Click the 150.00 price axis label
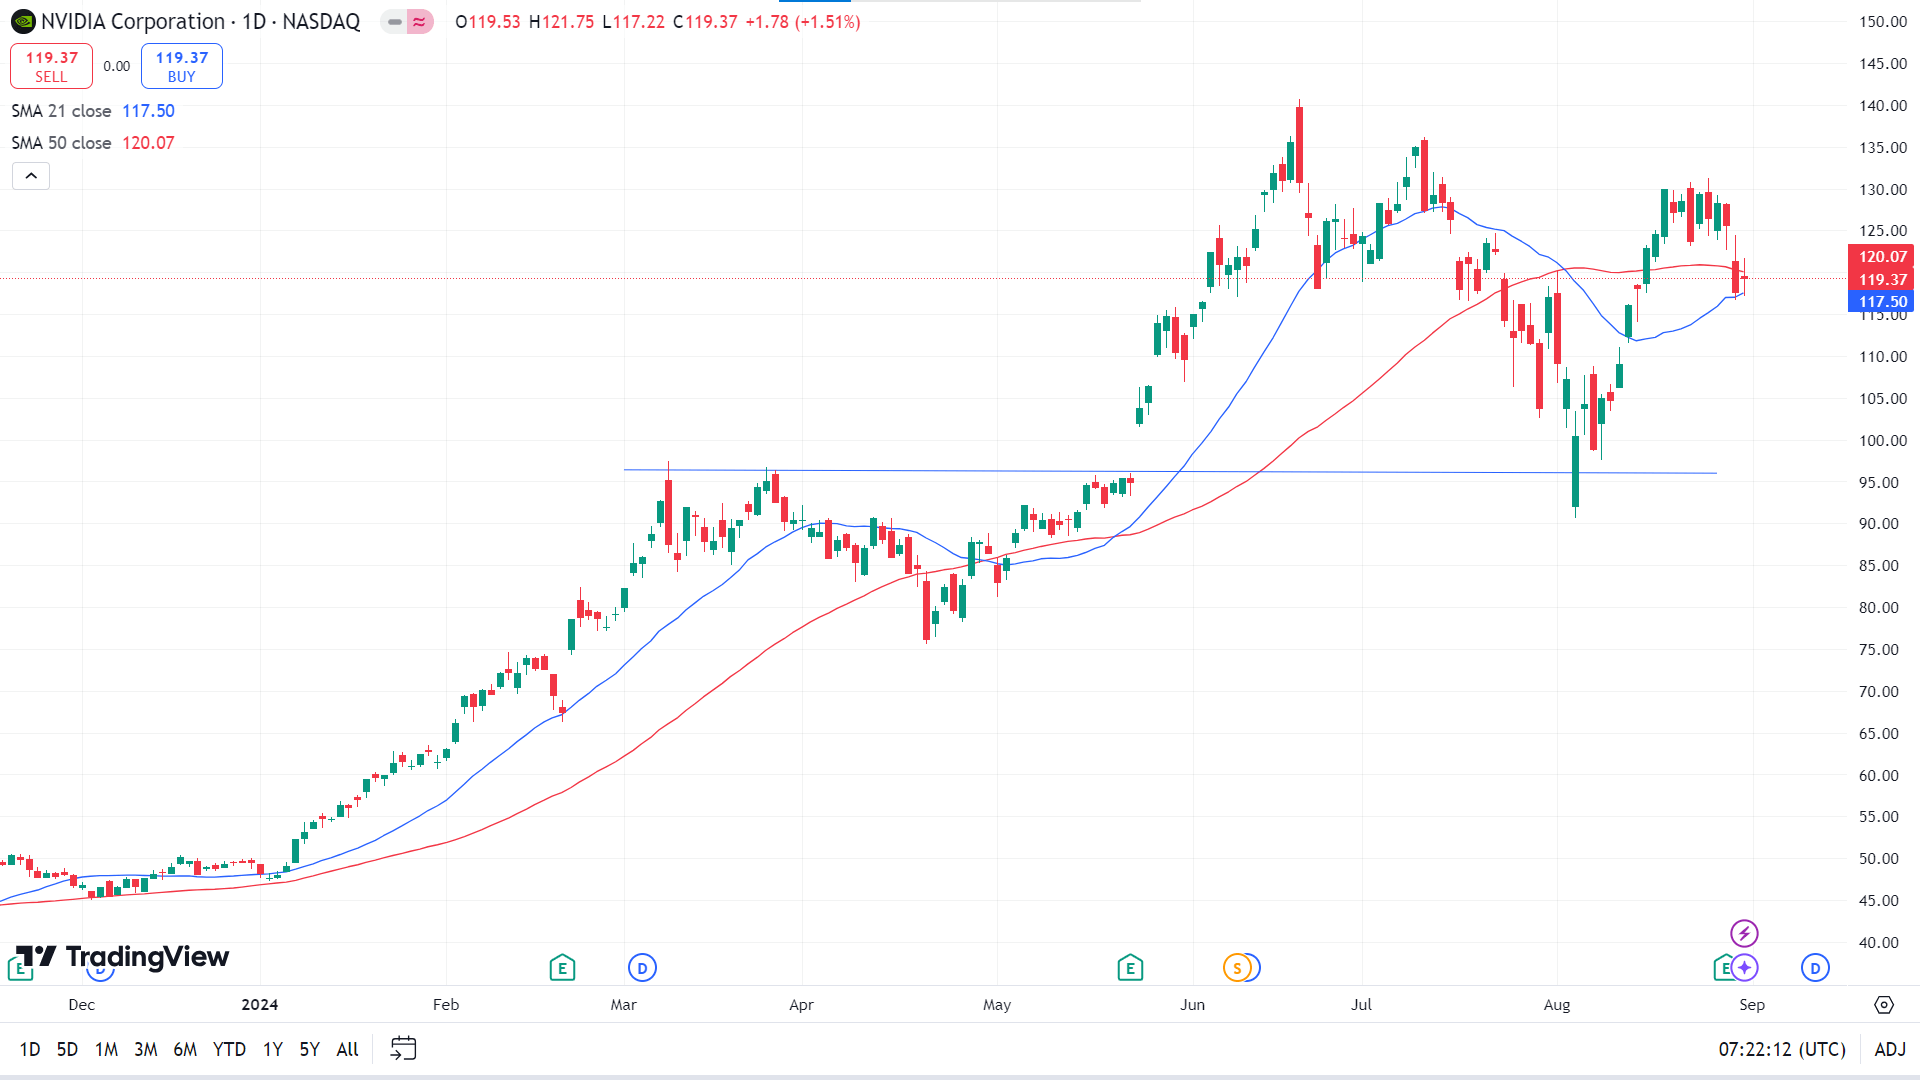1920x1080 pixels. coord(1883,22)
